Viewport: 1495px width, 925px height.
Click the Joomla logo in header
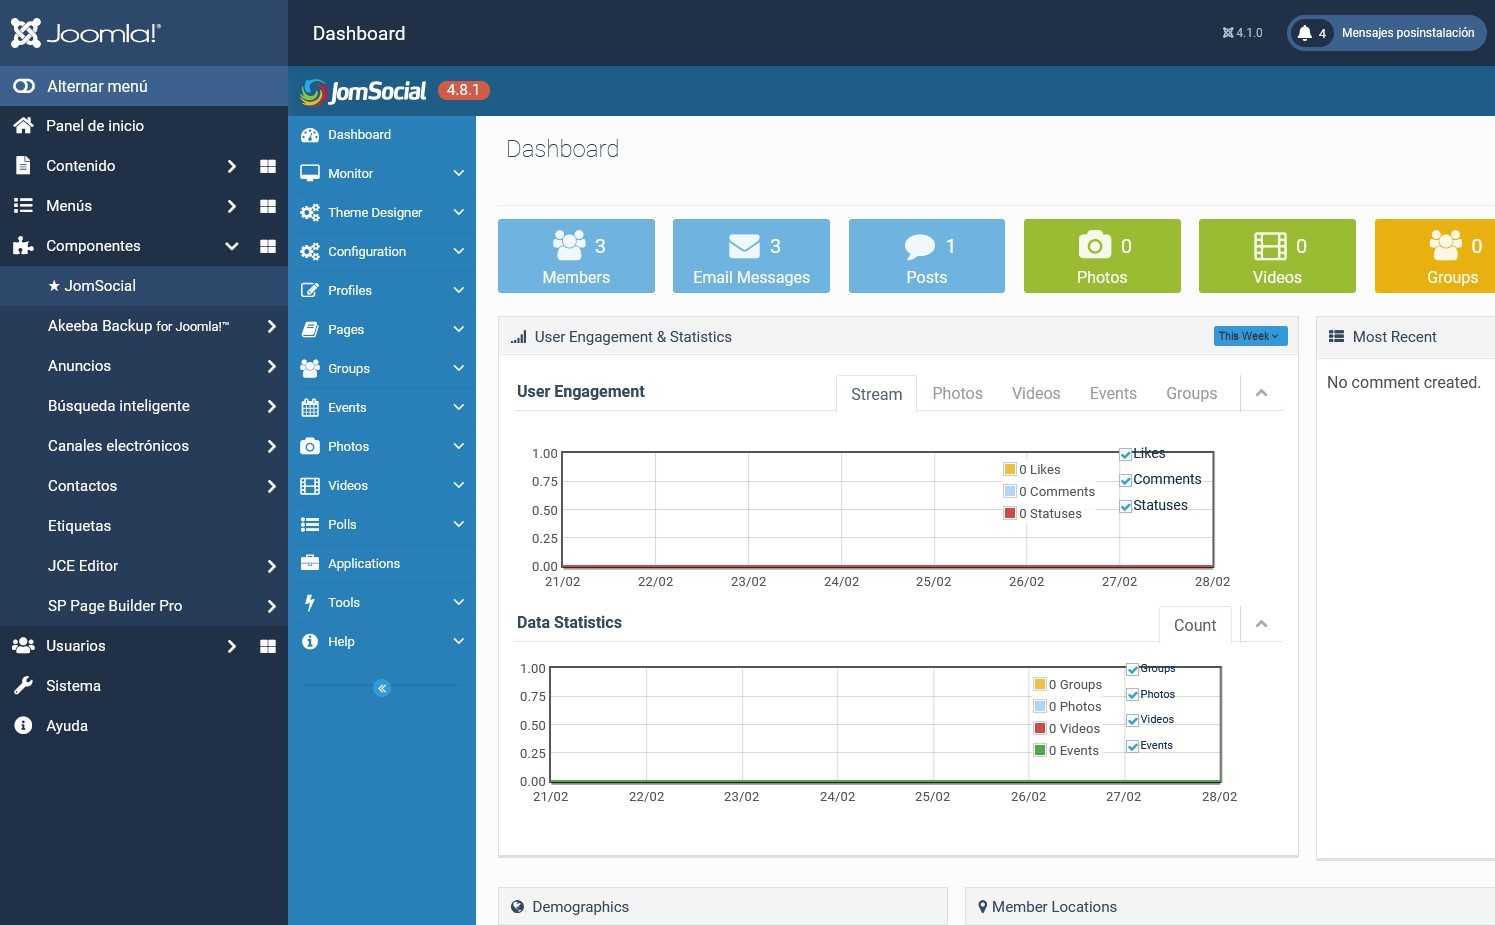85,33
